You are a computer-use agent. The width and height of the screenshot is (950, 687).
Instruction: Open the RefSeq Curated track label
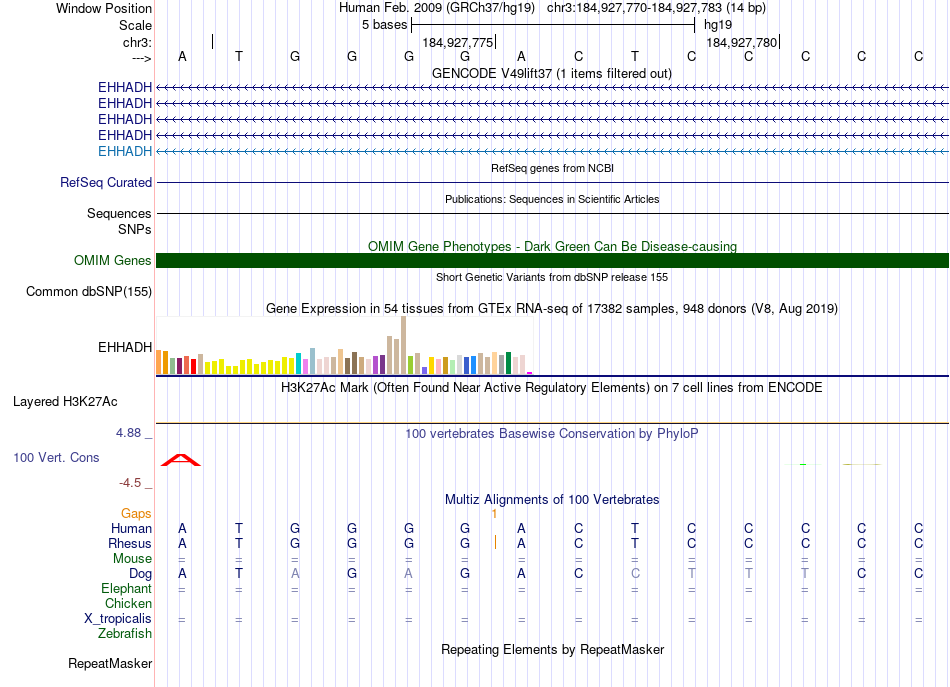point(106,183)
